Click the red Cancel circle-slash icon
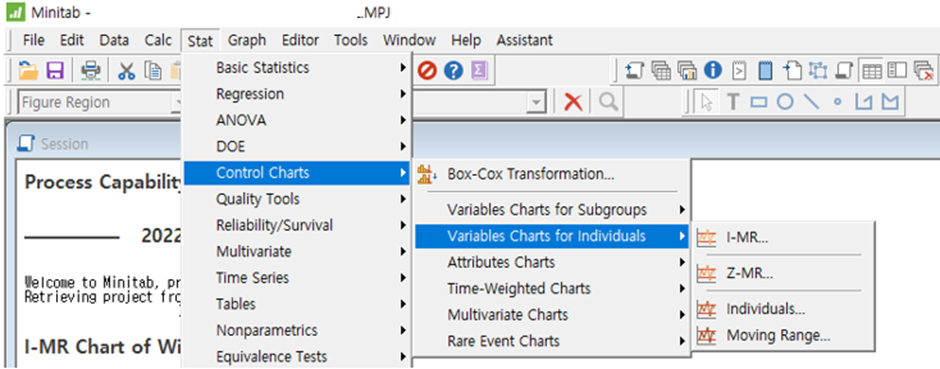940x369 pixels. click(x=427, y=72)
